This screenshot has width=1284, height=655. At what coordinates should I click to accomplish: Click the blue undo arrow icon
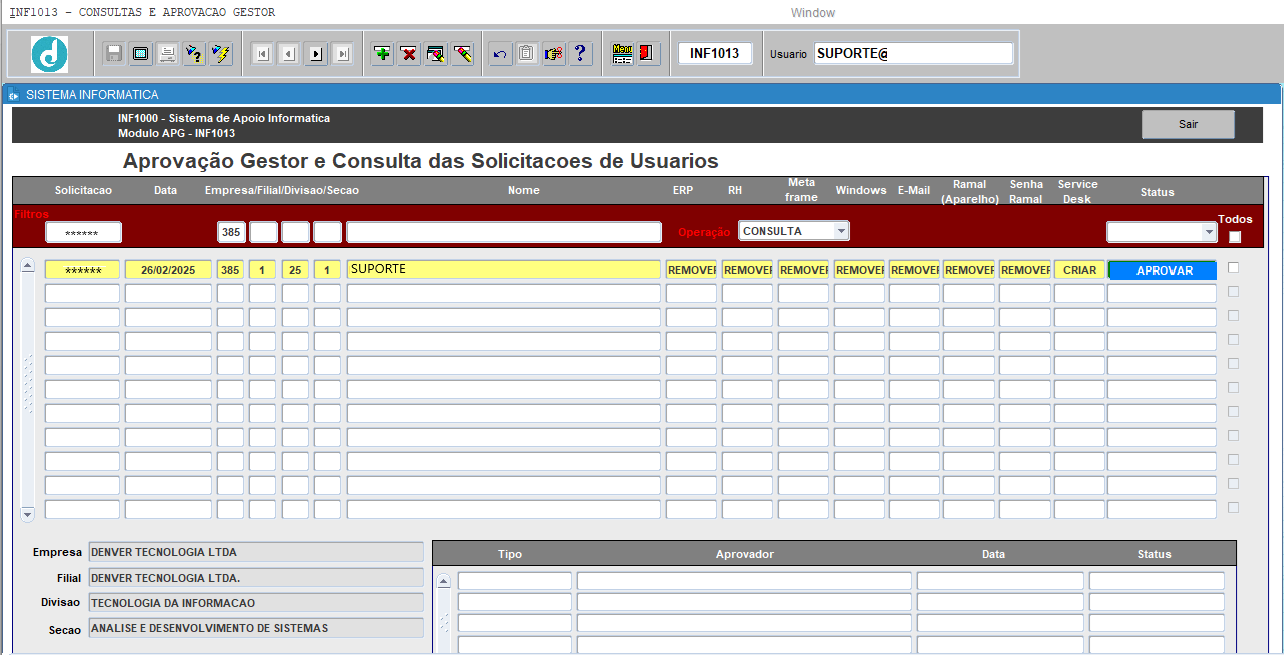pyautogui.click(x=500, y=54)
